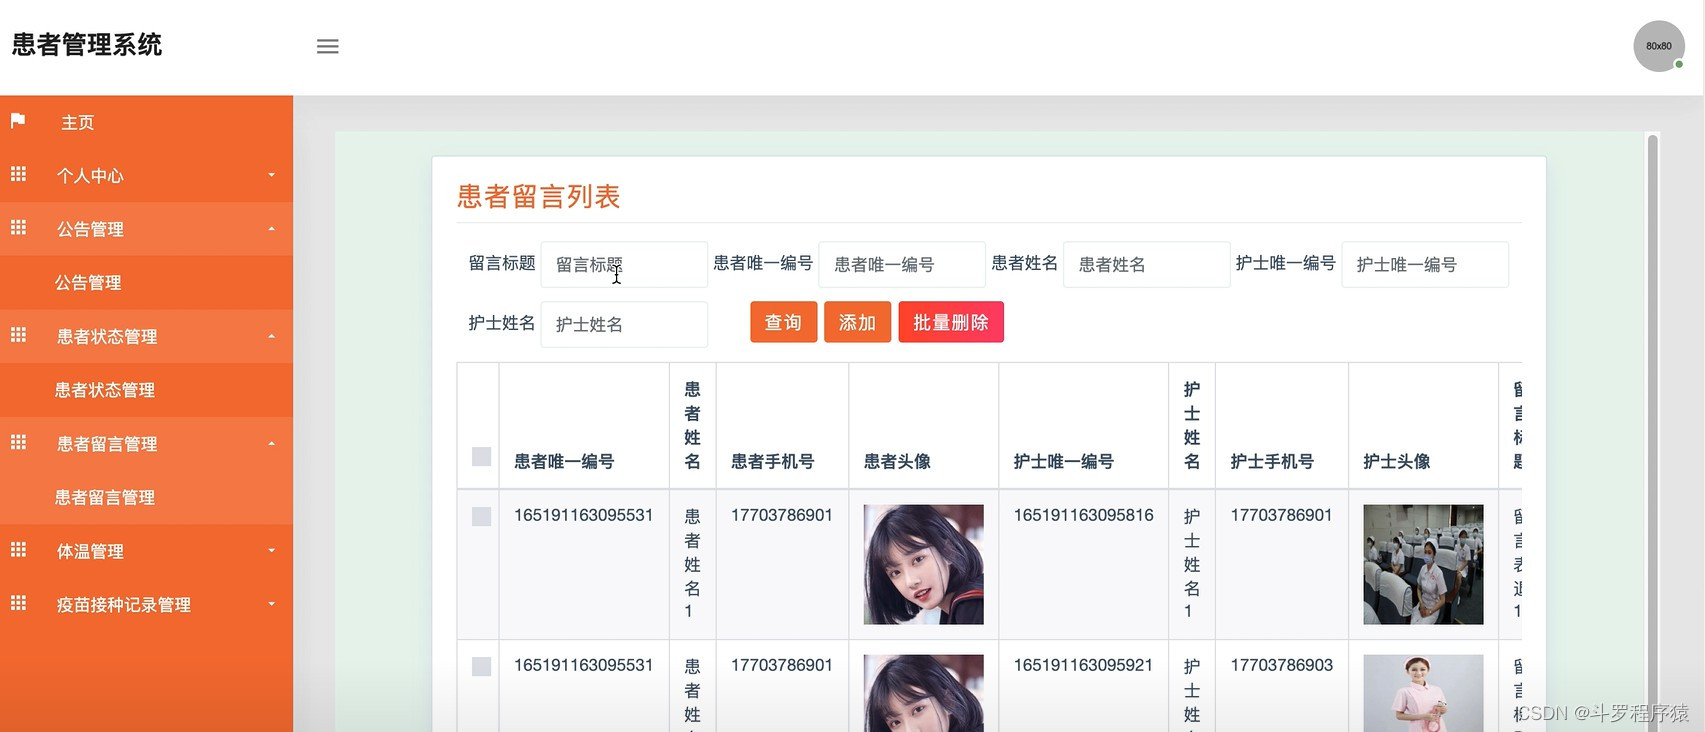Click nurse phone cell 17703786903
Screen dimensions: 1705x732
[1281, 665]
